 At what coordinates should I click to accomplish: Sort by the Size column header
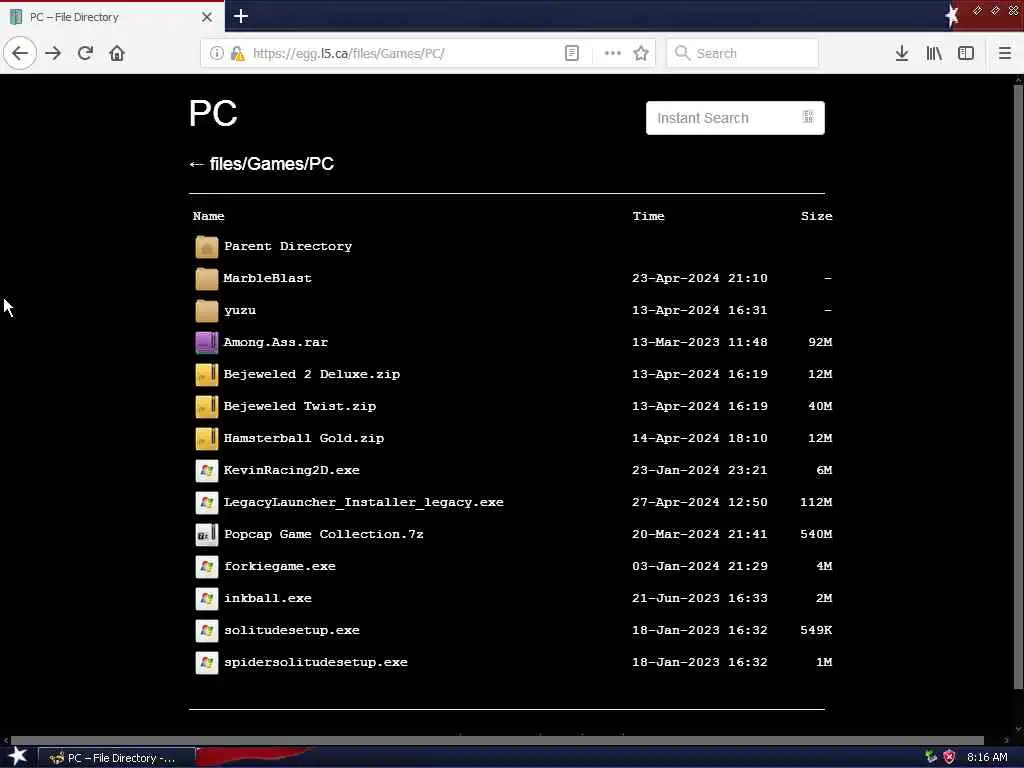pyautogui.click(x=816, y=216)
